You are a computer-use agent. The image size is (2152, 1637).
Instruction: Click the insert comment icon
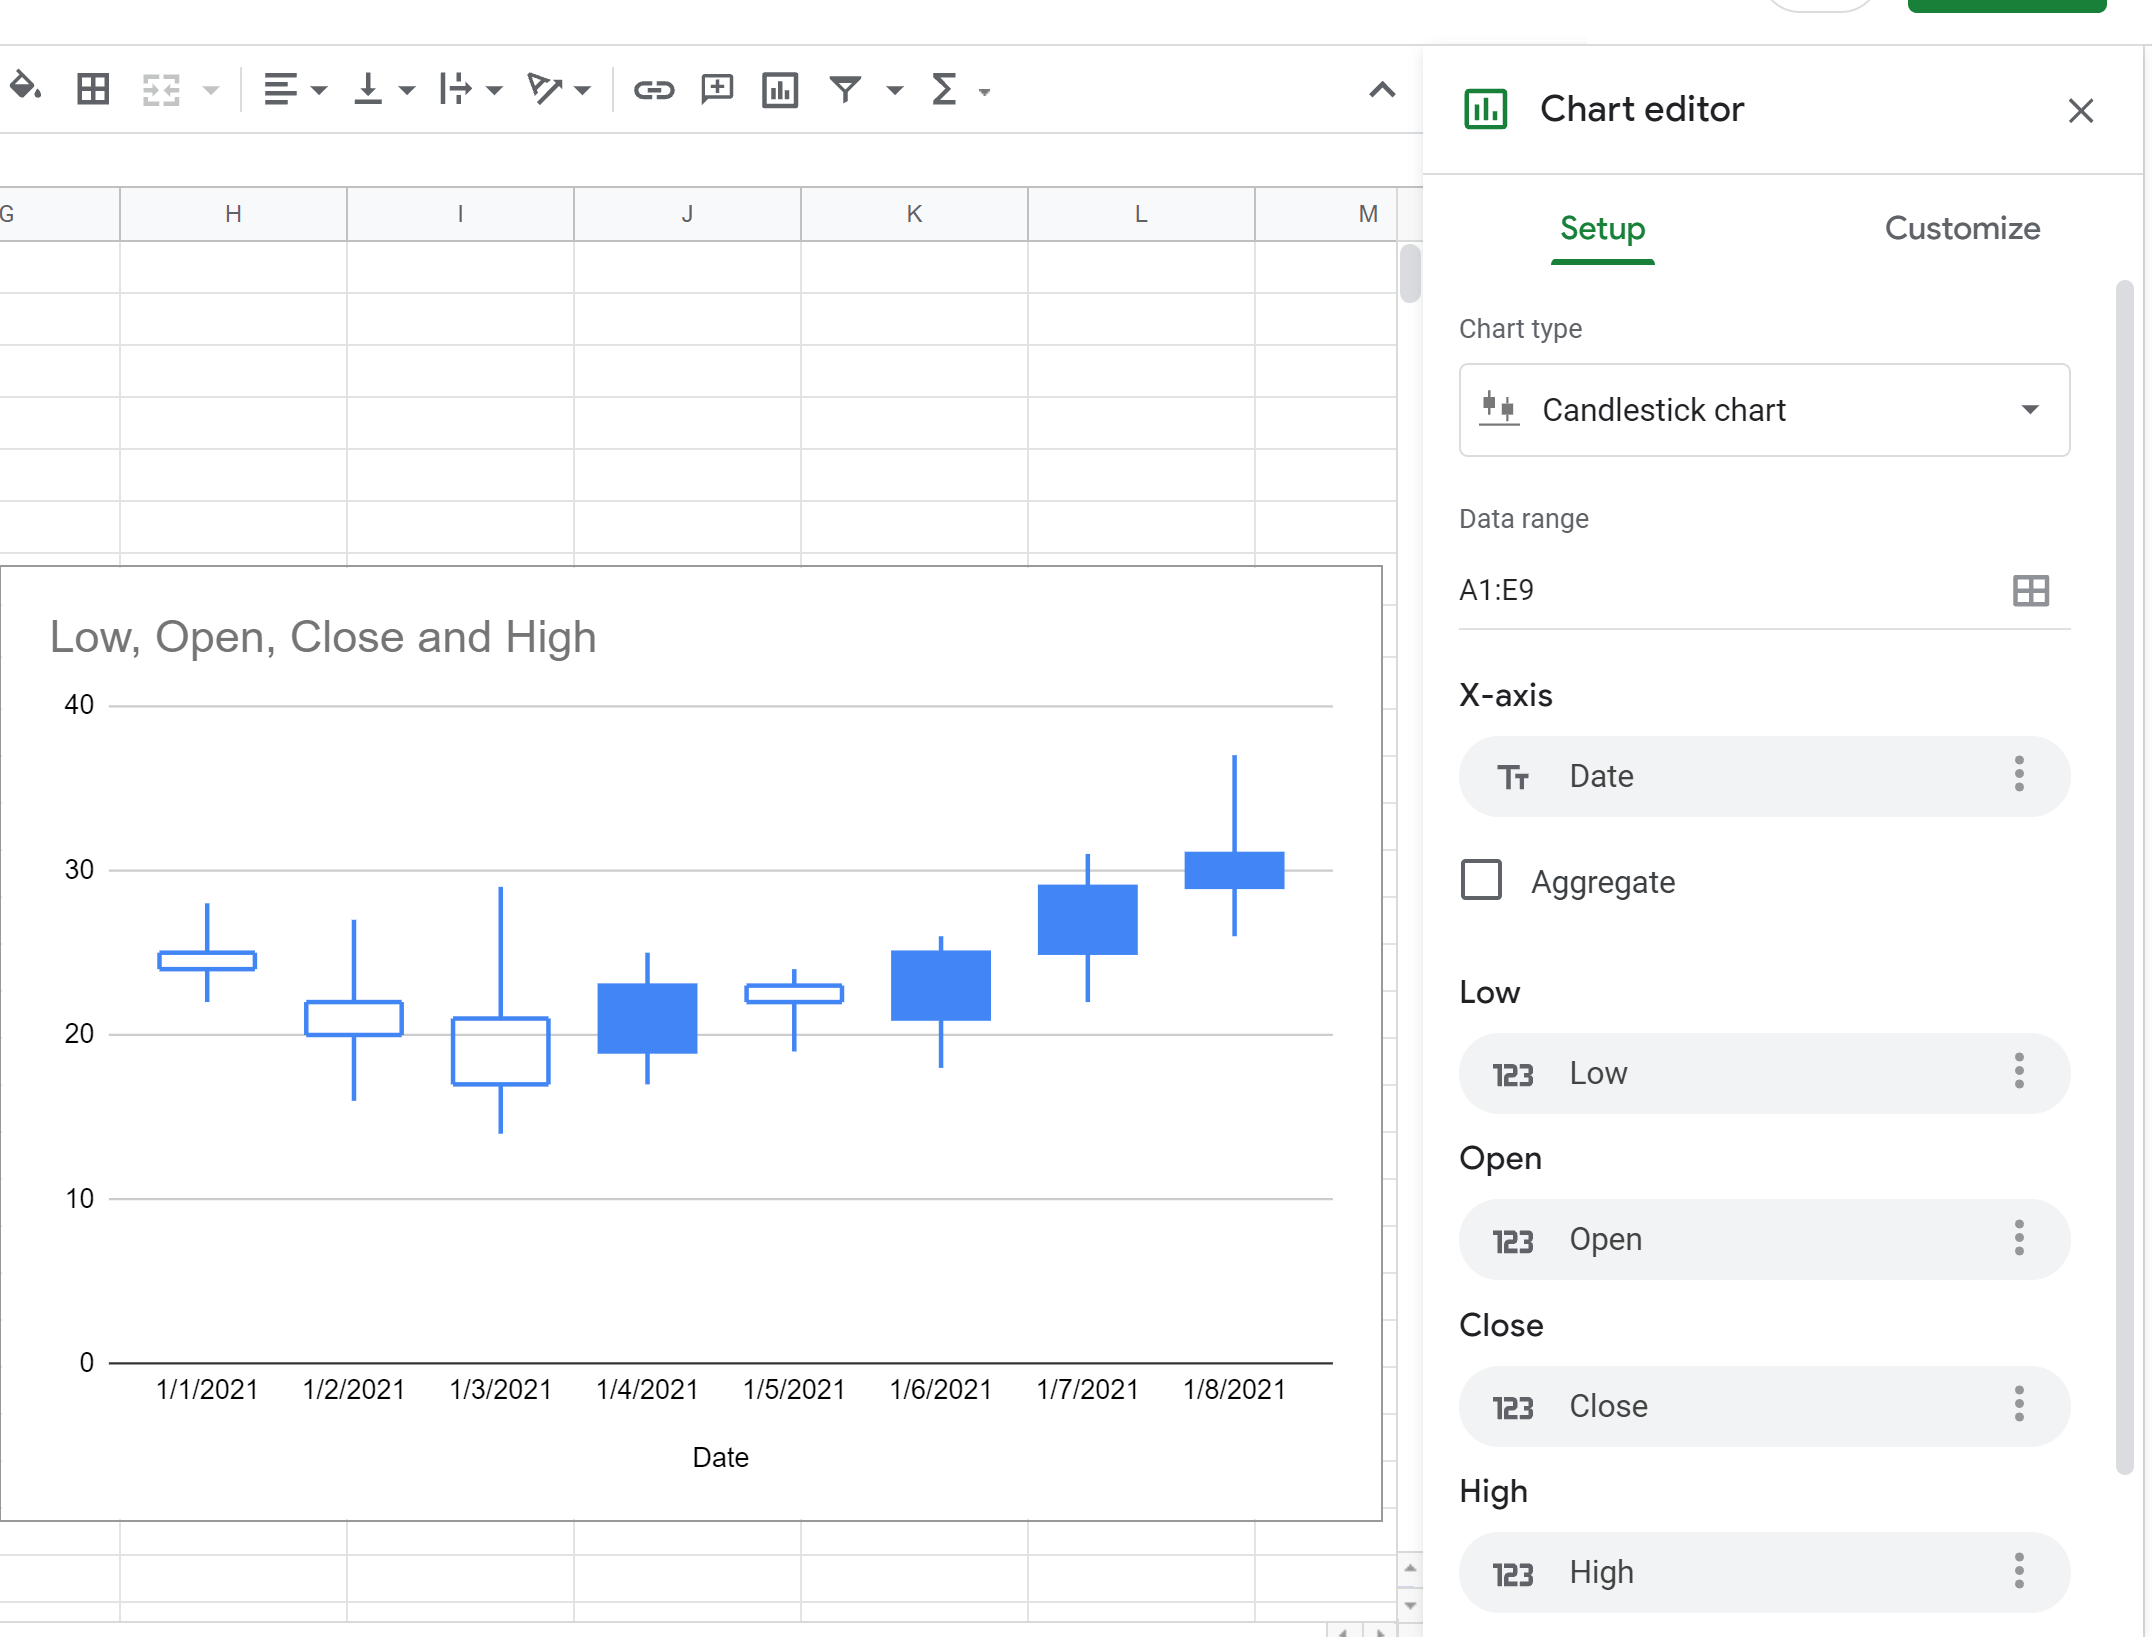tap(717, 89)
